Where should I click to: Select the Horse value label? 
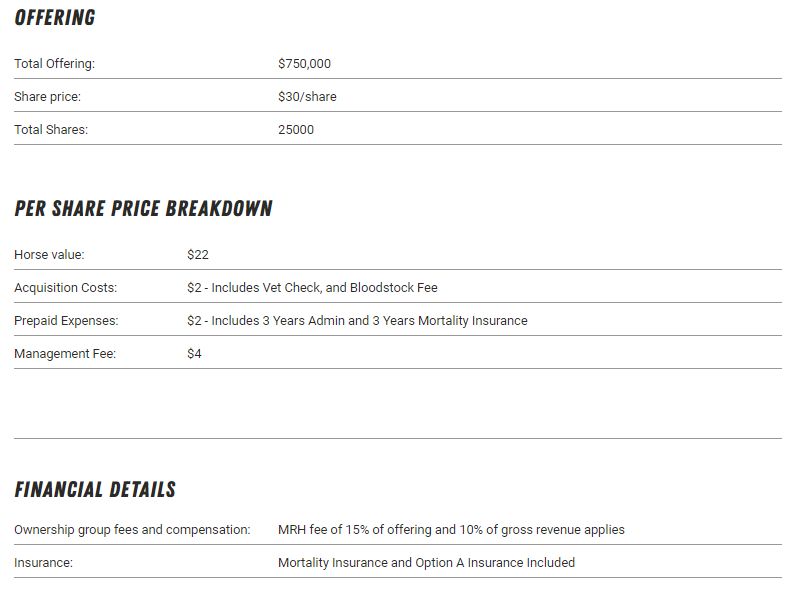click(x=49, y=255)
